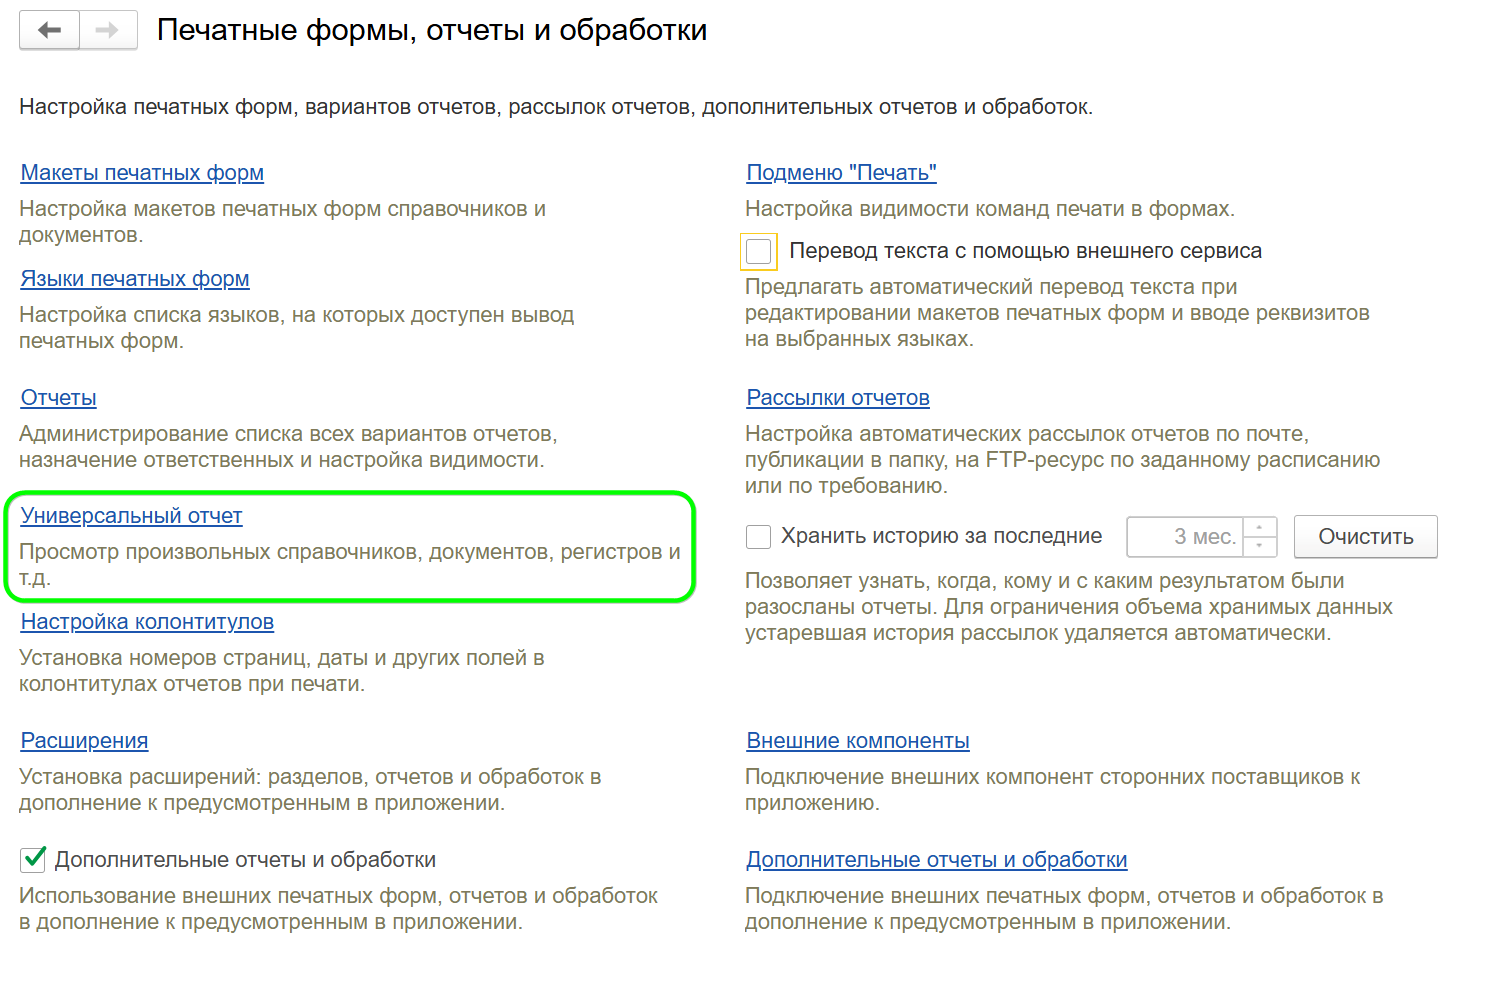Open the Расширения section
1487x1000 pixels.
[x=83, y=740]
